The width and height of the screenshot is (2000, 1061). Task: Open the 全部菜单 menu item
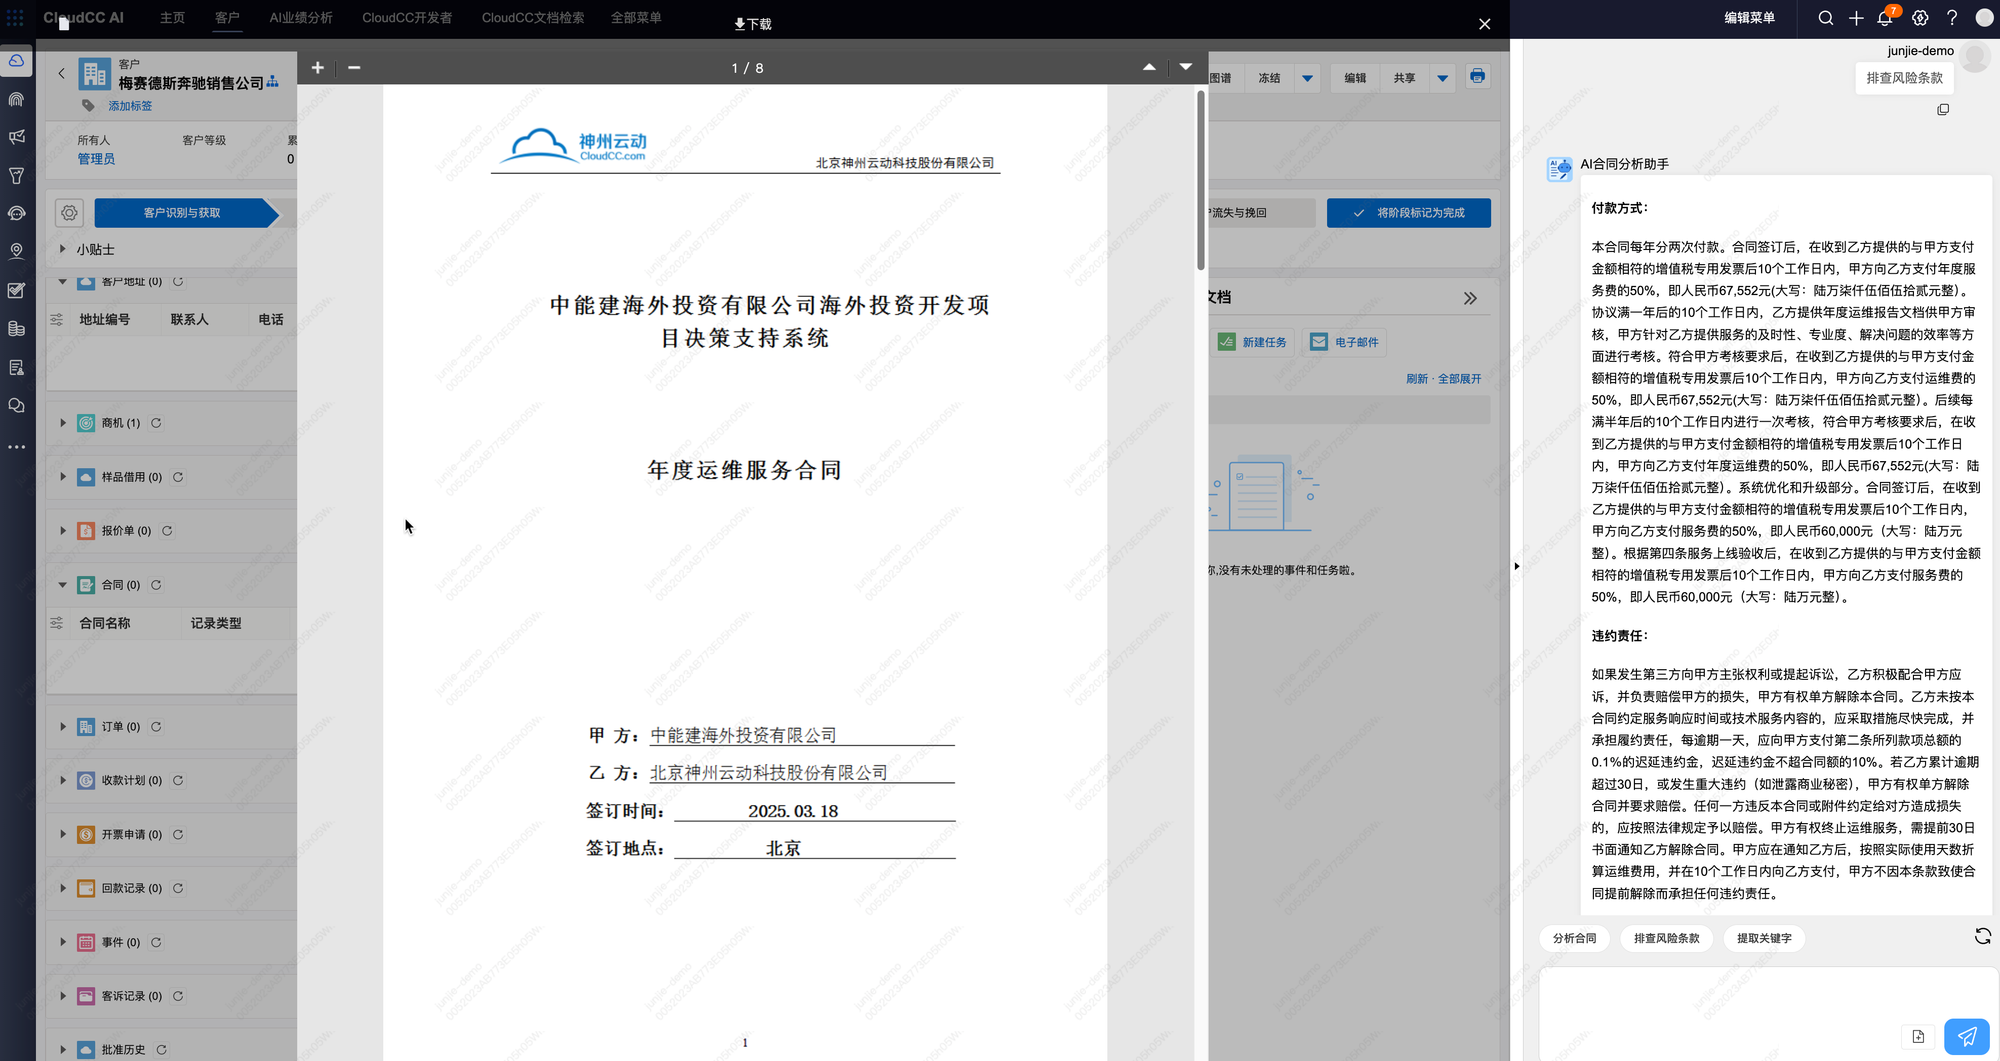tap(636, 18)
